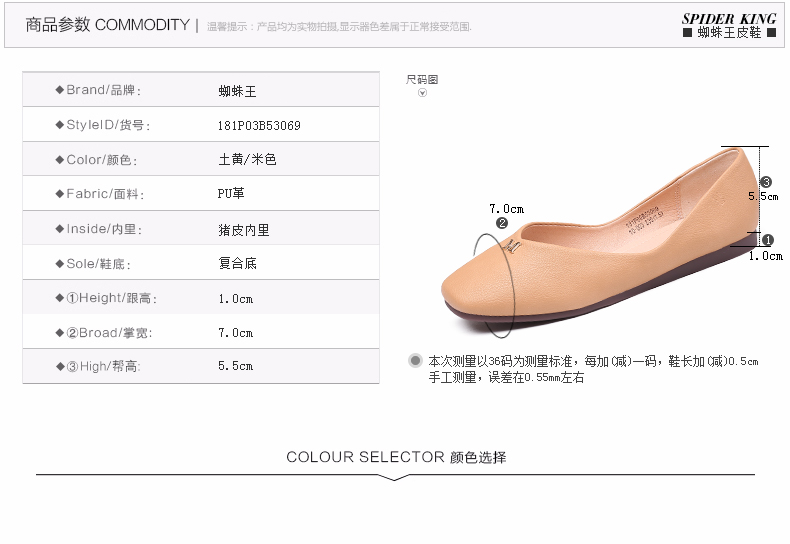
Task: Click the down chevron under Colour Selector
Action: coord(394,477)
